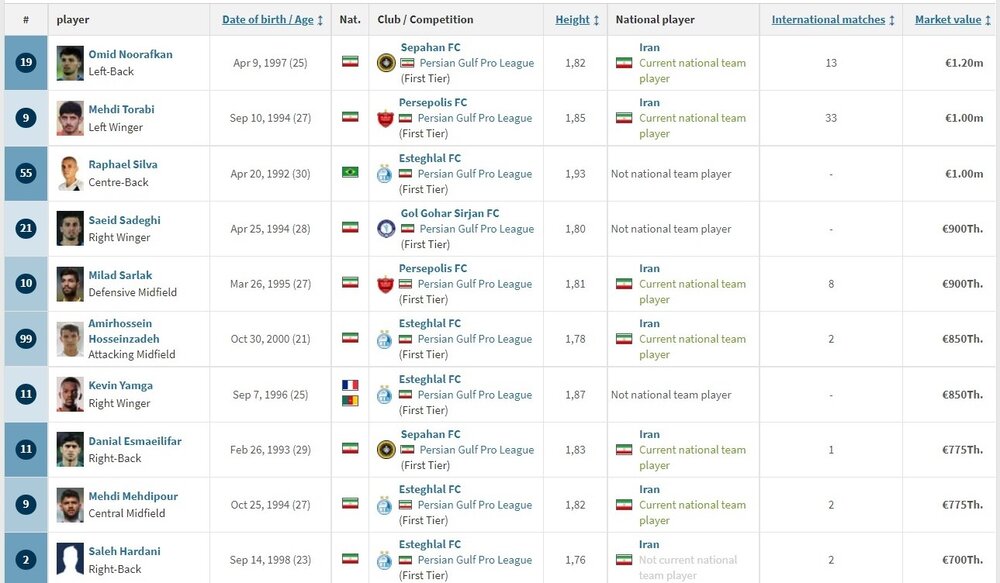Click Kevin Yamga's player thumbnail
The width and height of the screenshot is (1000, 583).
(70, 394)
